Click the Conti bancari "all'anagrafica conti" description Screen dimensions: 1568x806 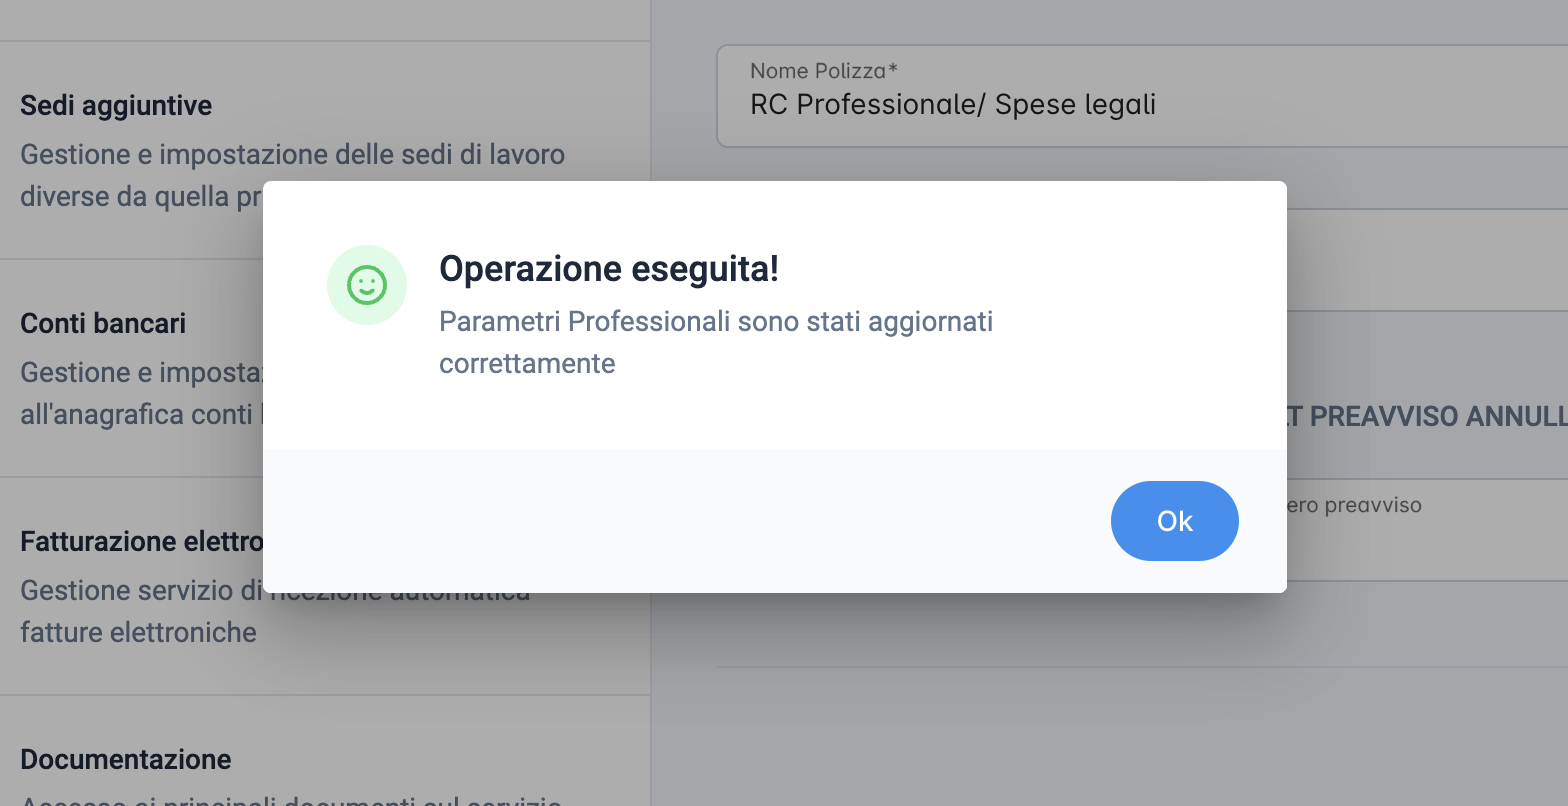141,414
